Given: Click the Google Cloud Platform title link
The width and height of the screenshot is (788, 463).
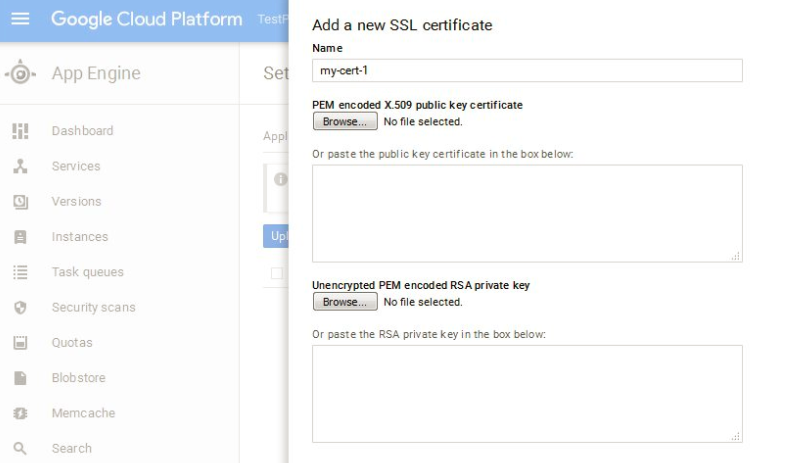Looking at the screenshot, I should (x=146, y=19).
